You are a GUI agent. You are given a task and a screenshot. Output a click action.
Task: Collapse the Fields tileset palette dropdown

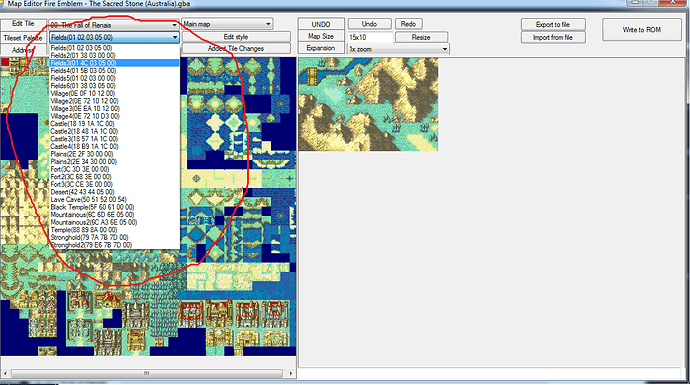pyautogui.click(x=175, y=37)
